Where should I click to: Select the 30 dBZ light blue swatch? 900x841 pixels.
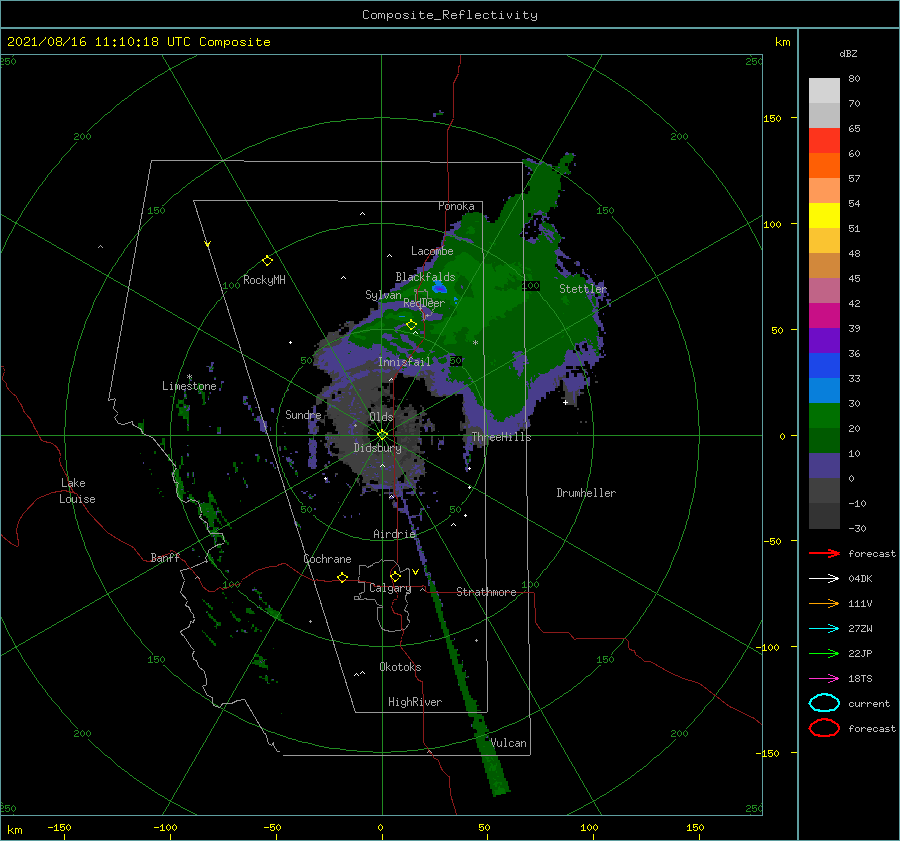[824, 390]
